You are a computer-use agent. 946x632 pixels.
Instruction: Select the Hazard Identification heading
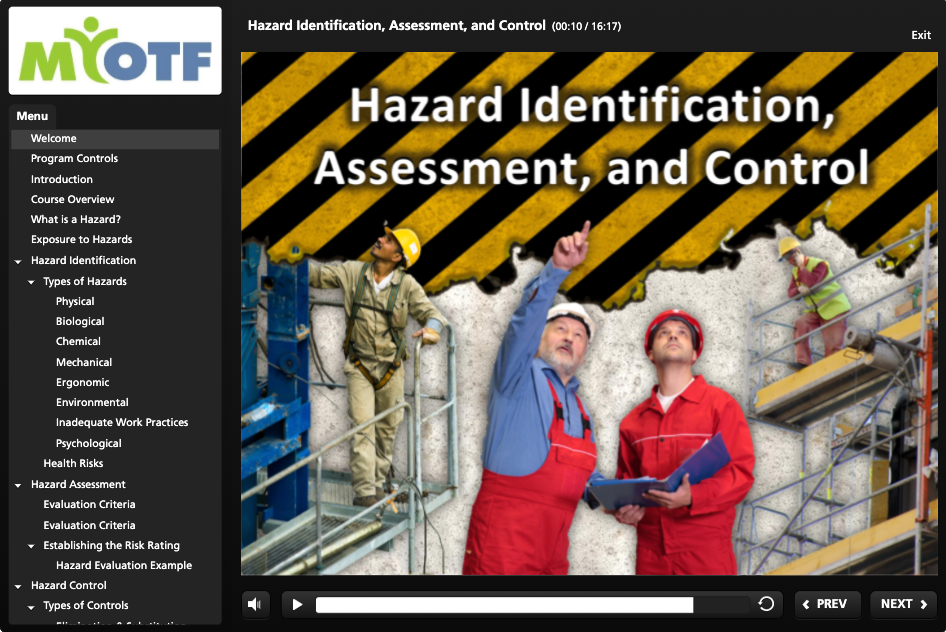tap(83, 261)
